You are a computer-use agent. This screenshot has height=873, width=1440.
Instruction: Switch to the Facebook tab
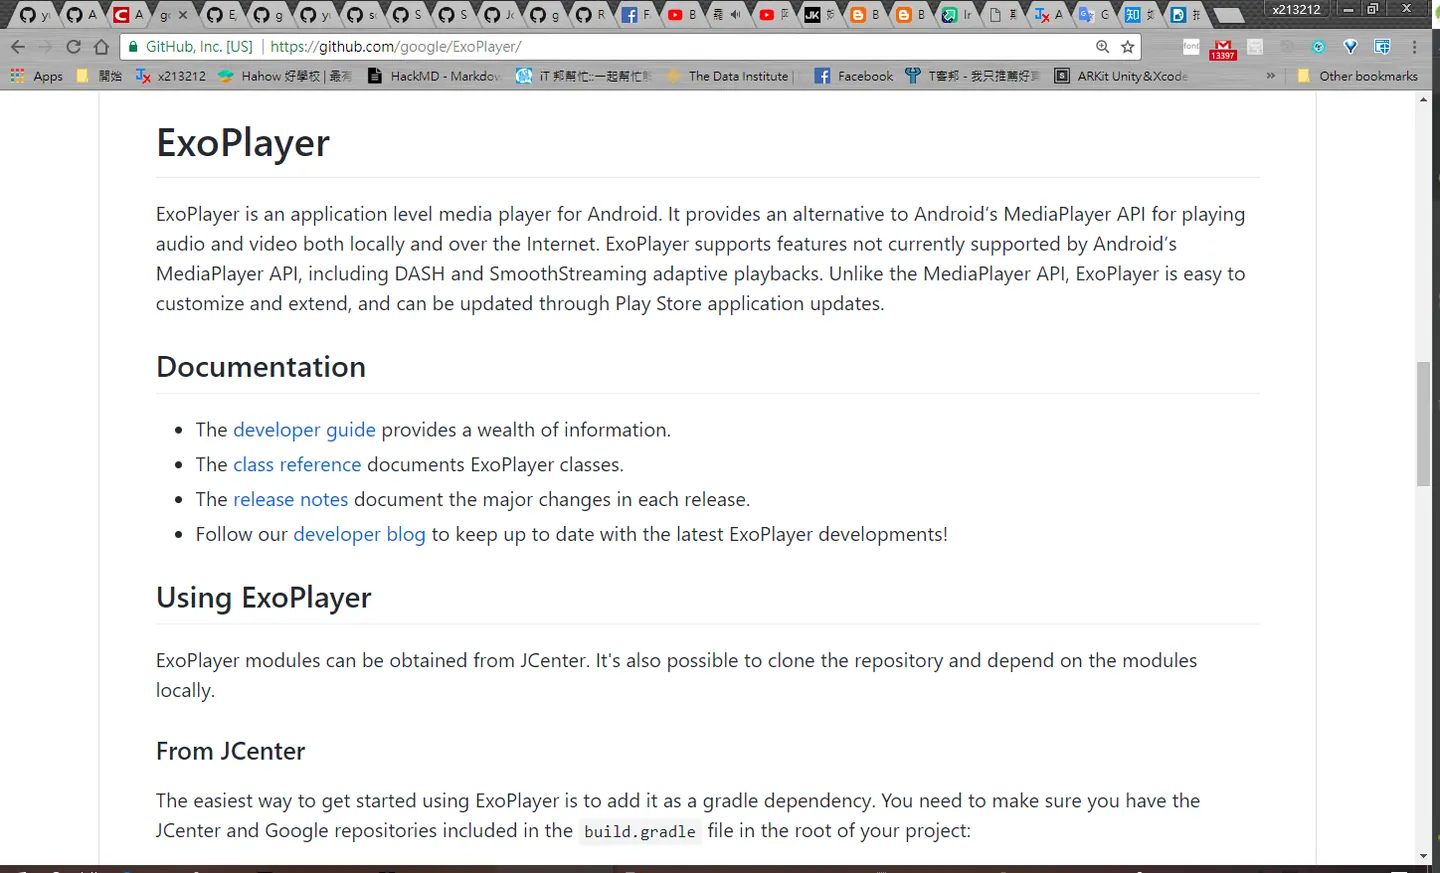[x=635, y=15]
